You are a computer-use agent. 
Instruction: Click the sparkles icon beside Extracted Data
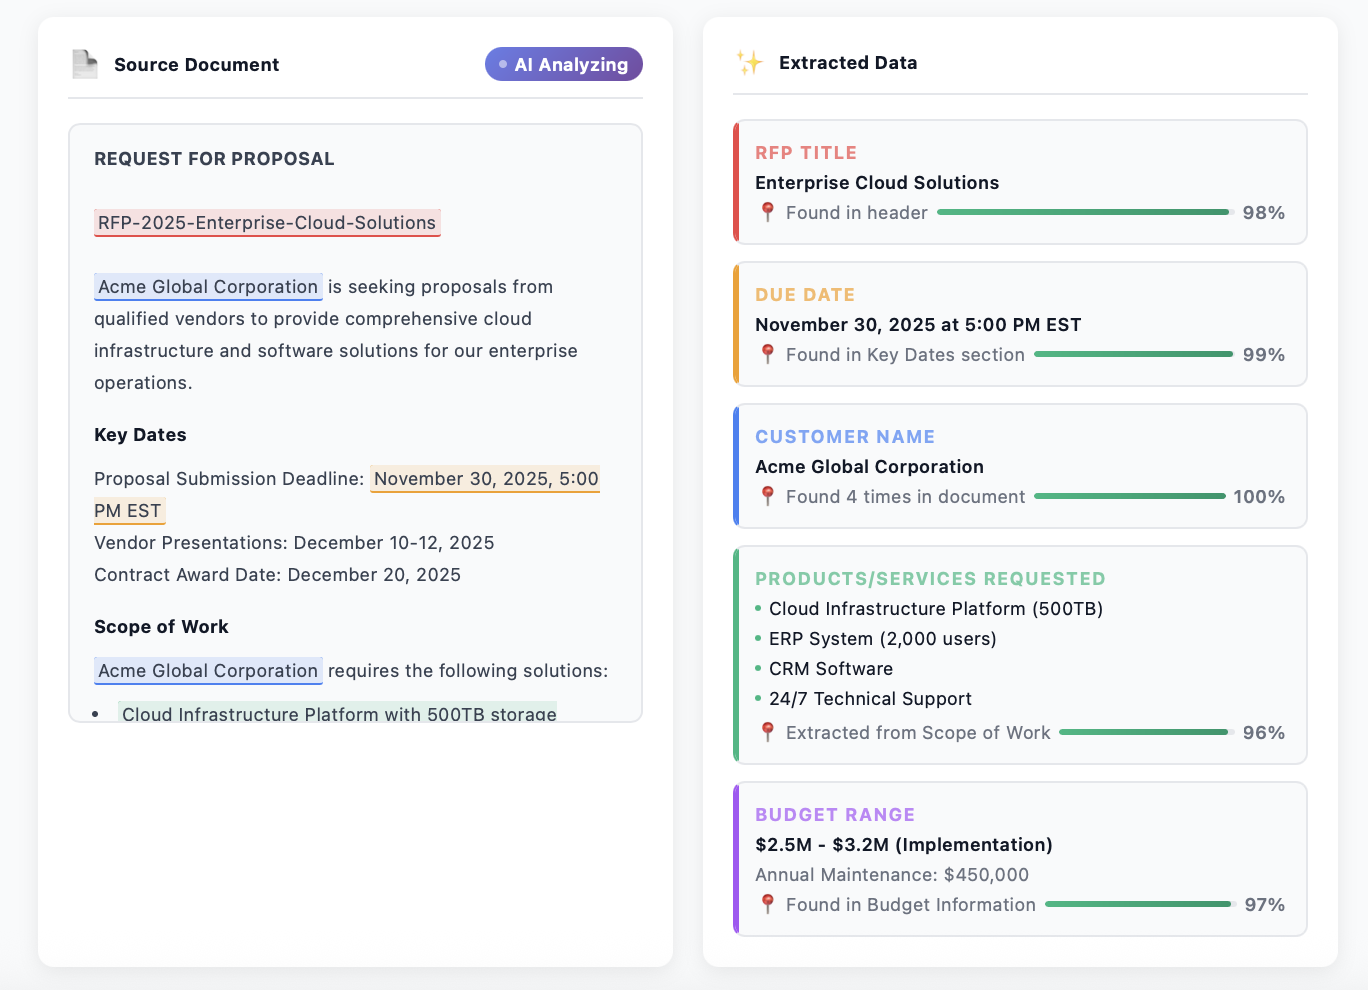pos(749,63)
